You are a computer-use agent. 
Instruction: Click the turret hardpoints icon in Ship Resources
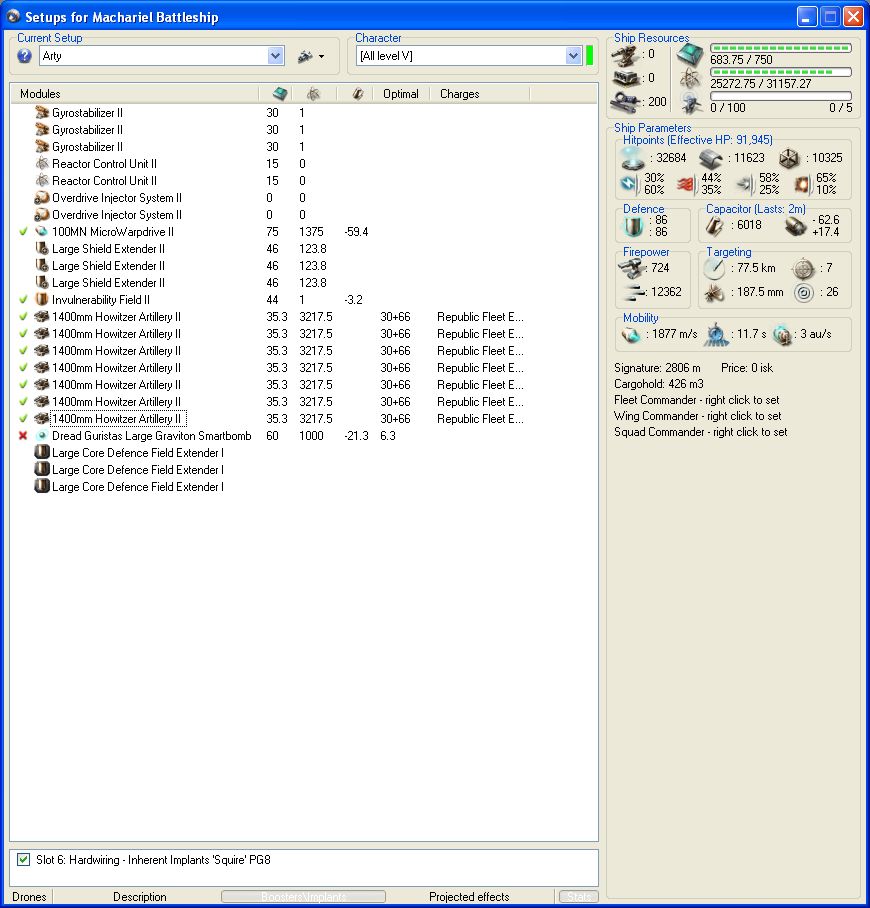point(626,56)
